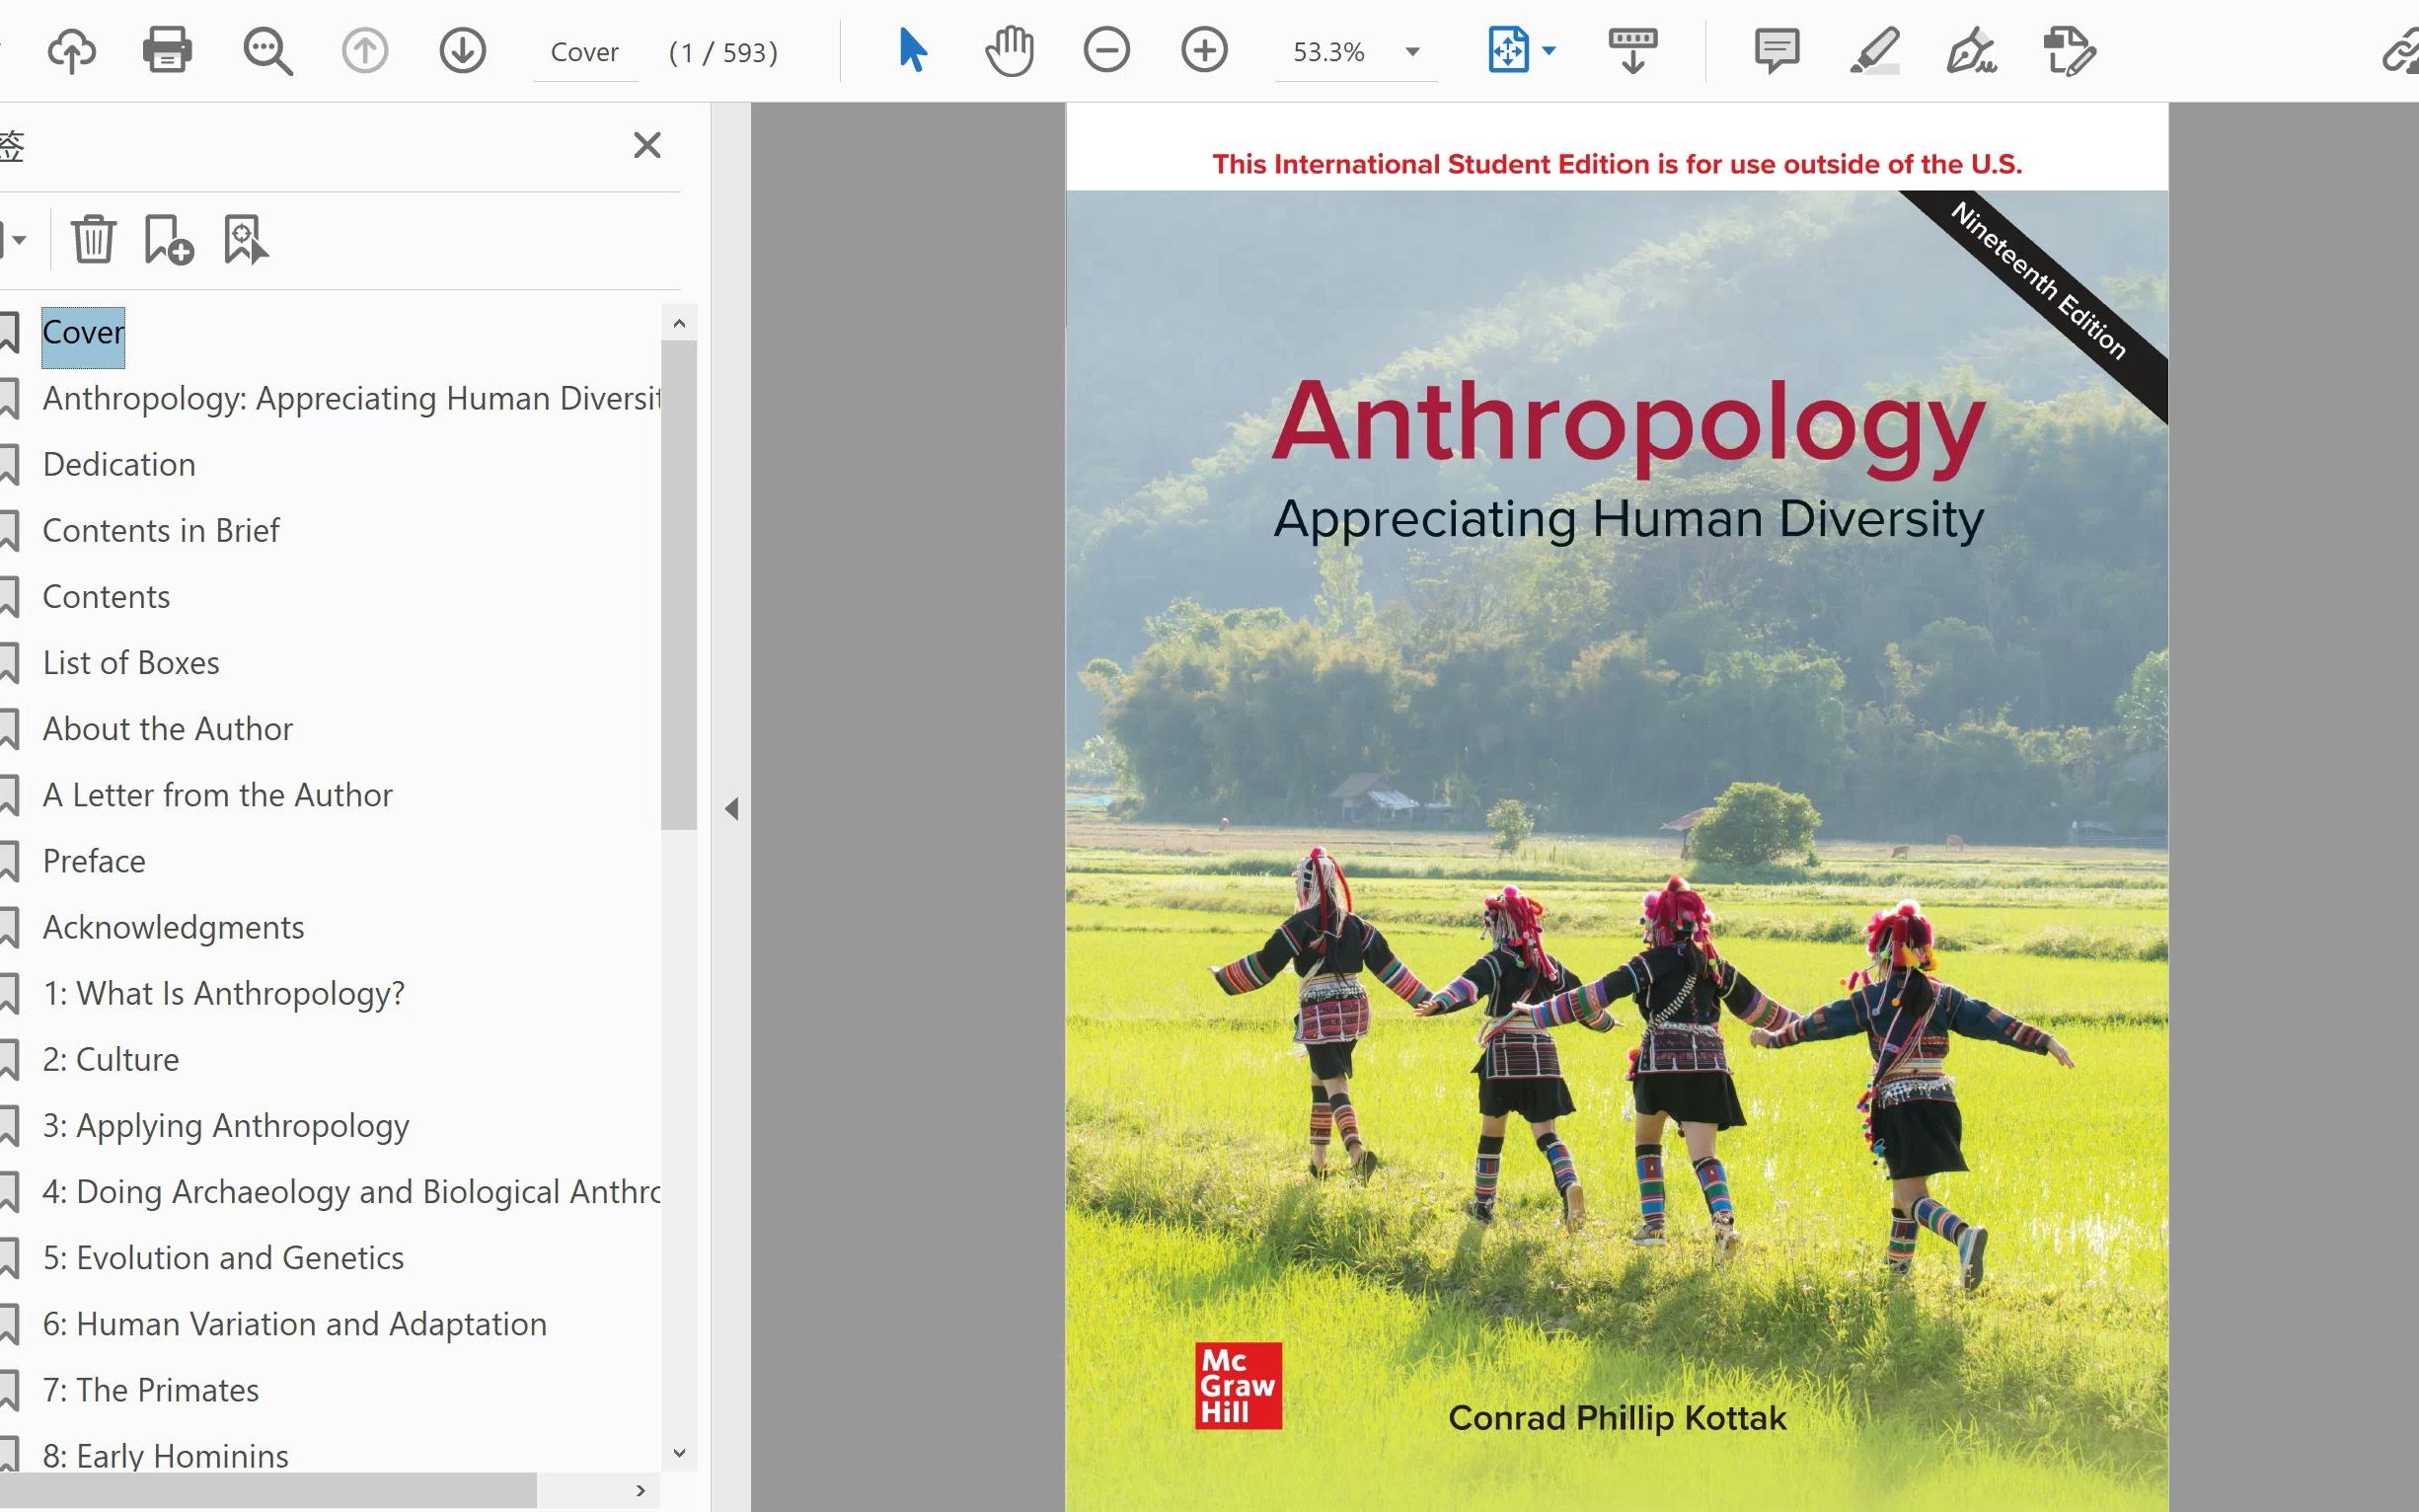Add a new bookmark icon
This screenshot has height=1512, width=2419.
(169, 239)
